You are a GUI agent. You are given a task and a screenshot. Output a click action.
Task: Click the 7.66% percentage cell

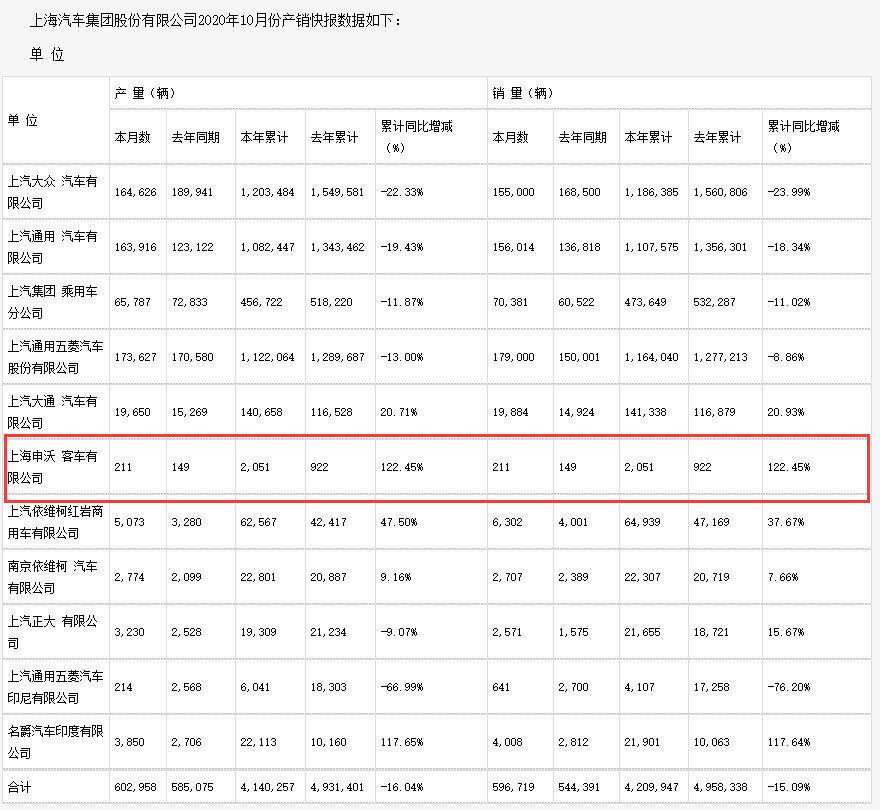[x=783, y=577]
